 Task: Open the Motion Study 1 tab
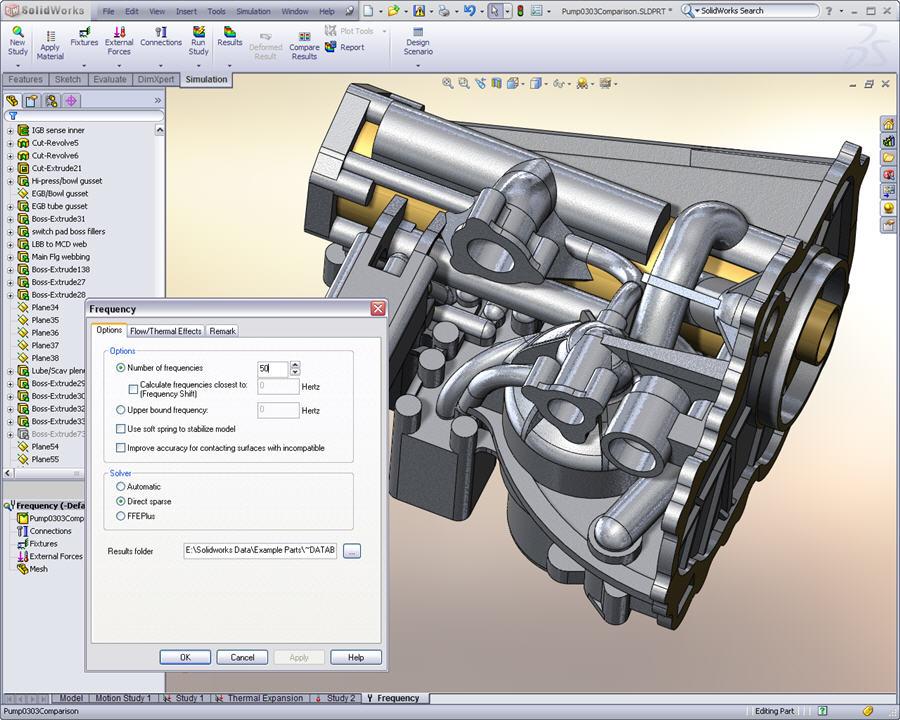123,698
